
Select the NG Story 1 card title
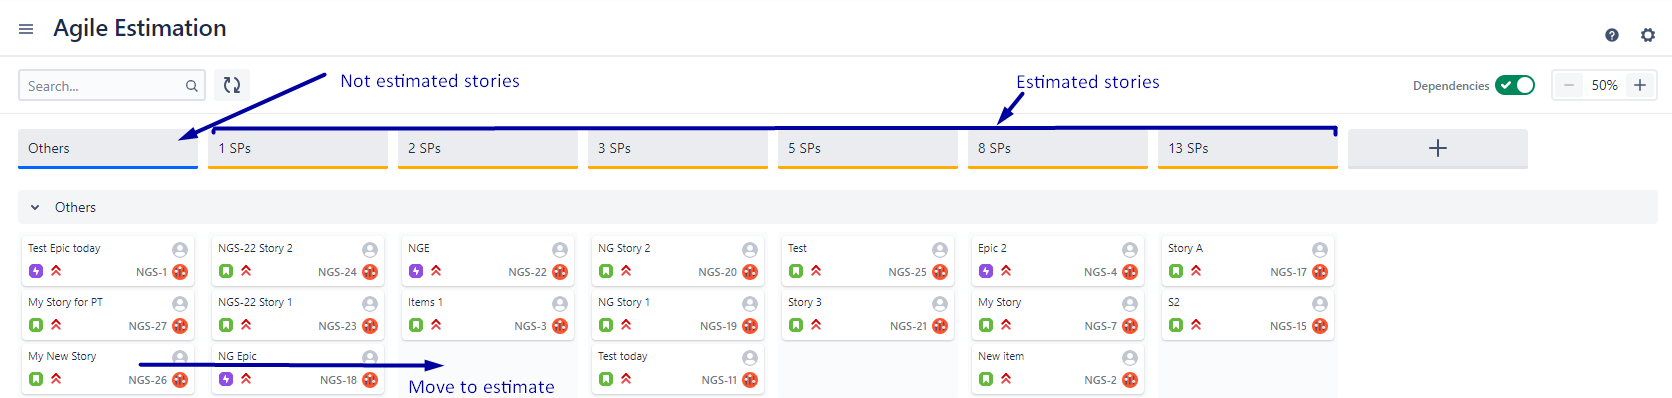623,302
